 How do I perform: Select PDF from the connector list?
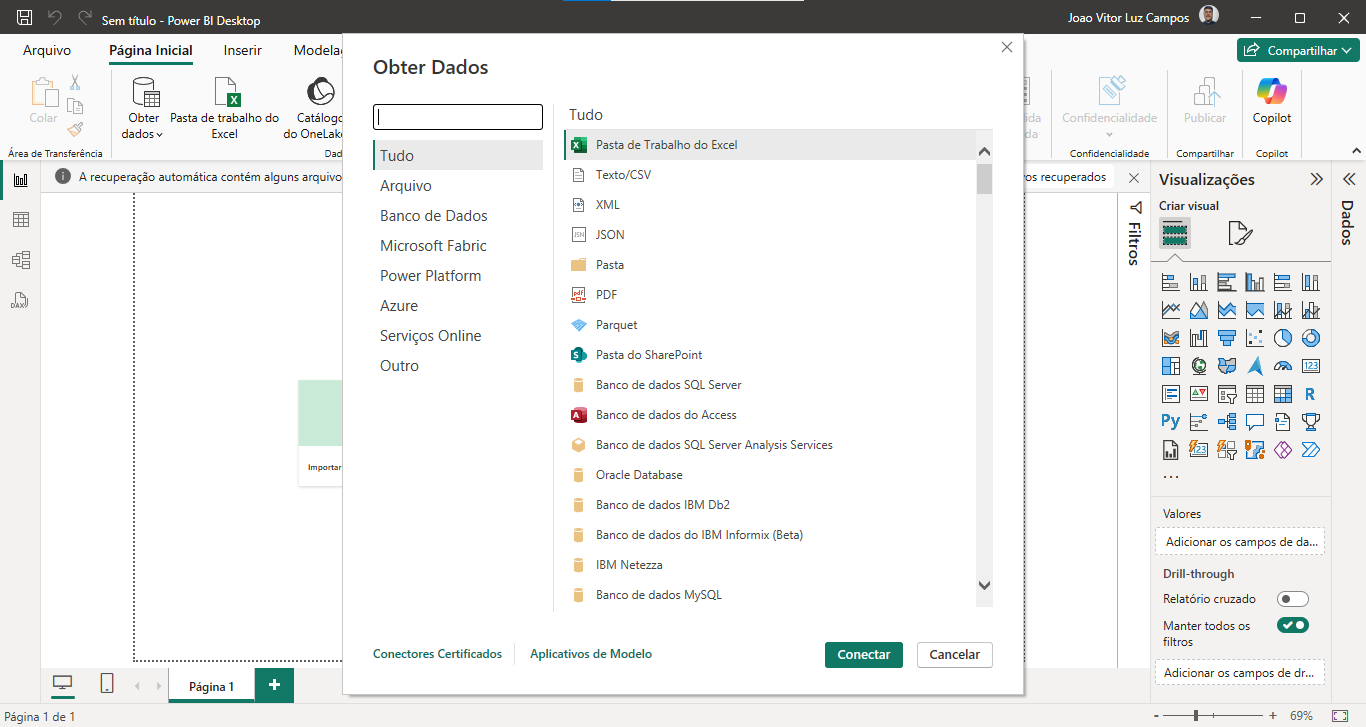pos(770,295)
